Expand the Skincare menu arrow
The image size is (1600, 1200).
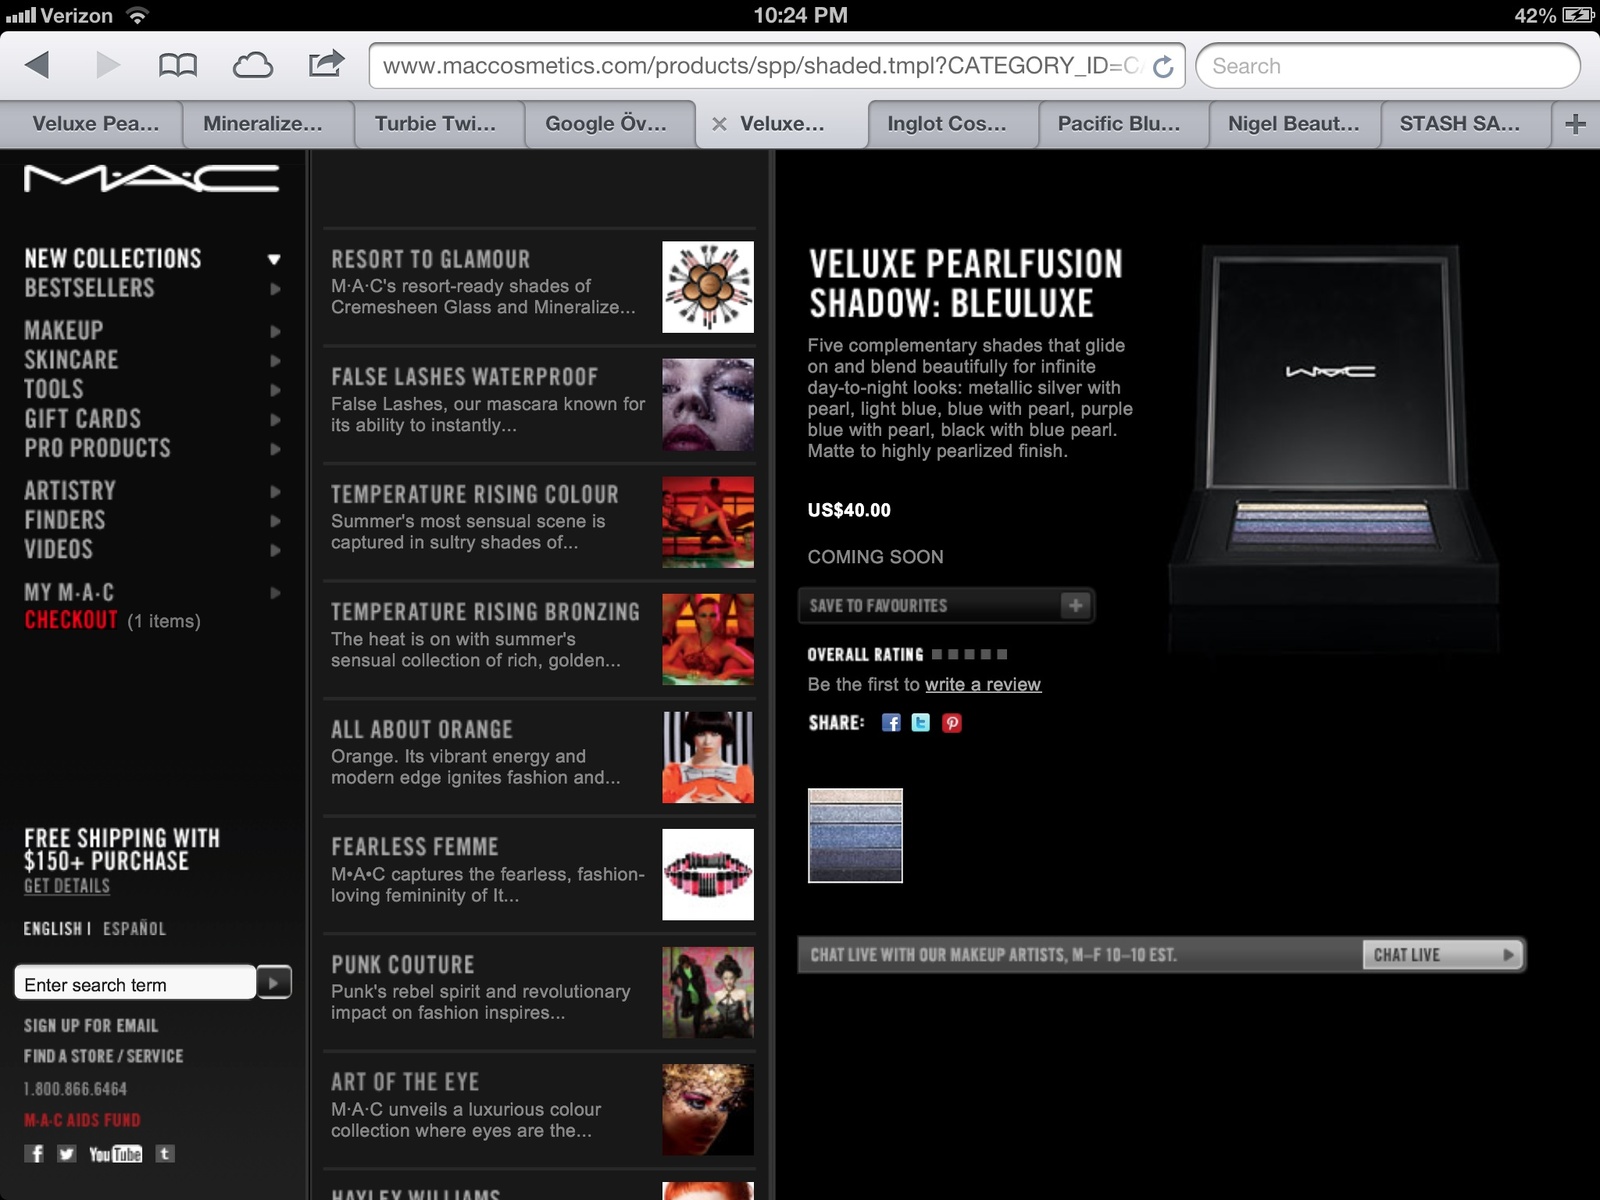click(275, 360)
